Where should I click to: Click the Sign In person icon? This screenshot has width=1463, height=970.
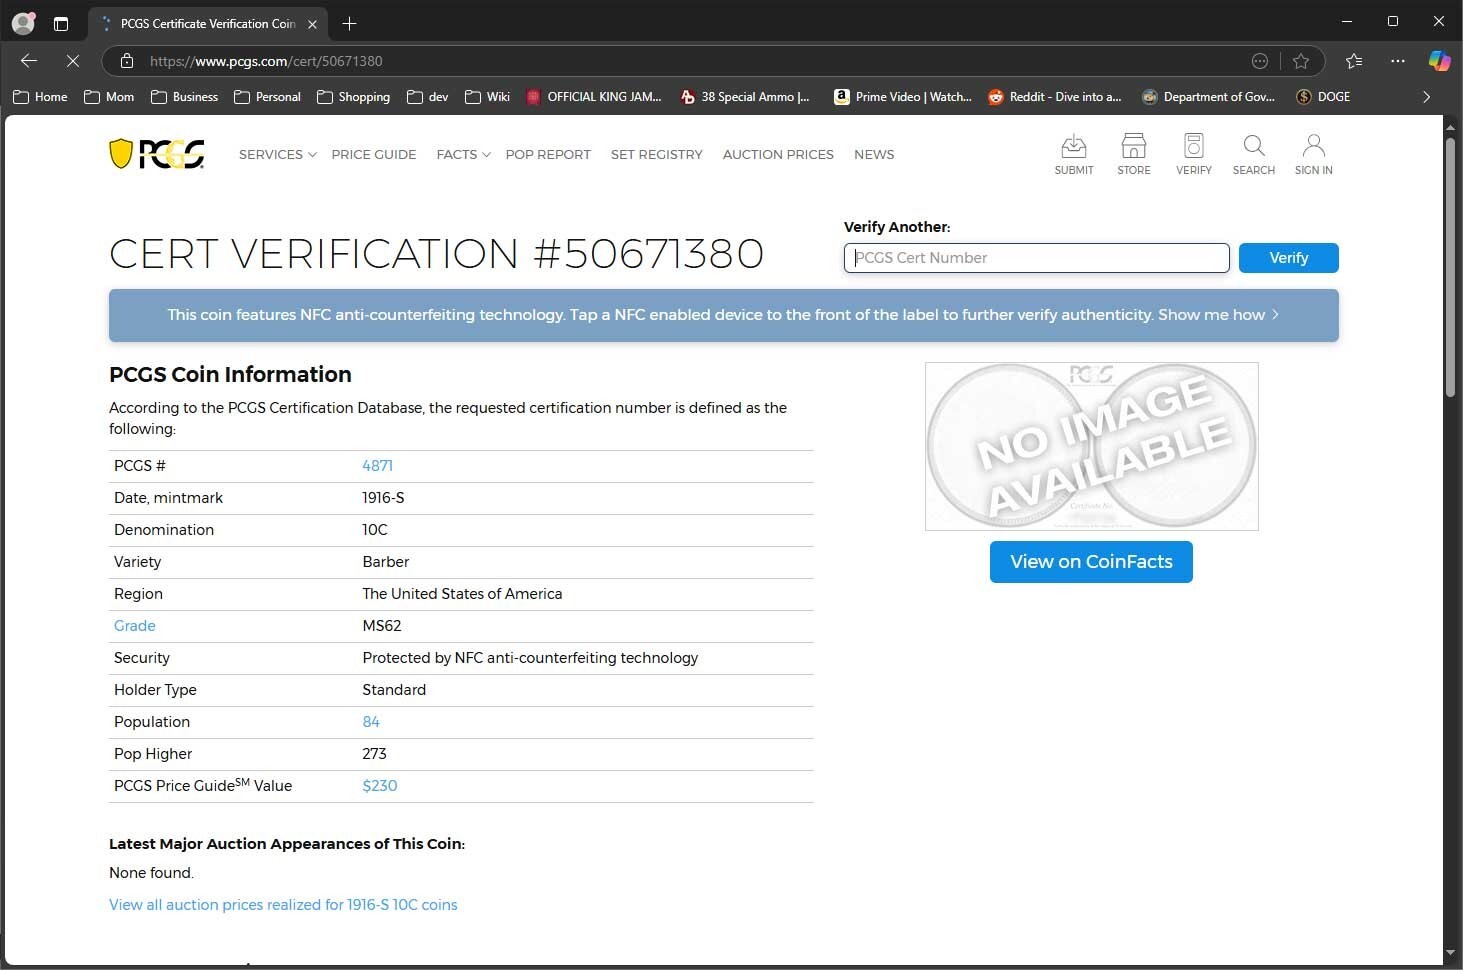[1313, 155]
